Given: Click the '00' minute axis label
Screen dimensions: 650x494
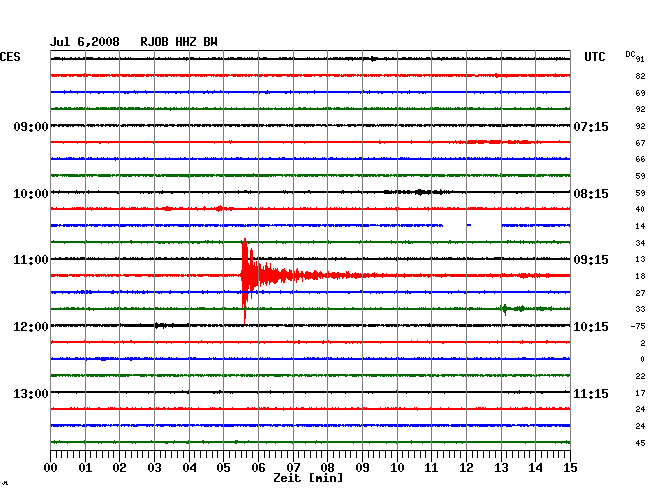Looking at the screenshot, I should [51, 468].
